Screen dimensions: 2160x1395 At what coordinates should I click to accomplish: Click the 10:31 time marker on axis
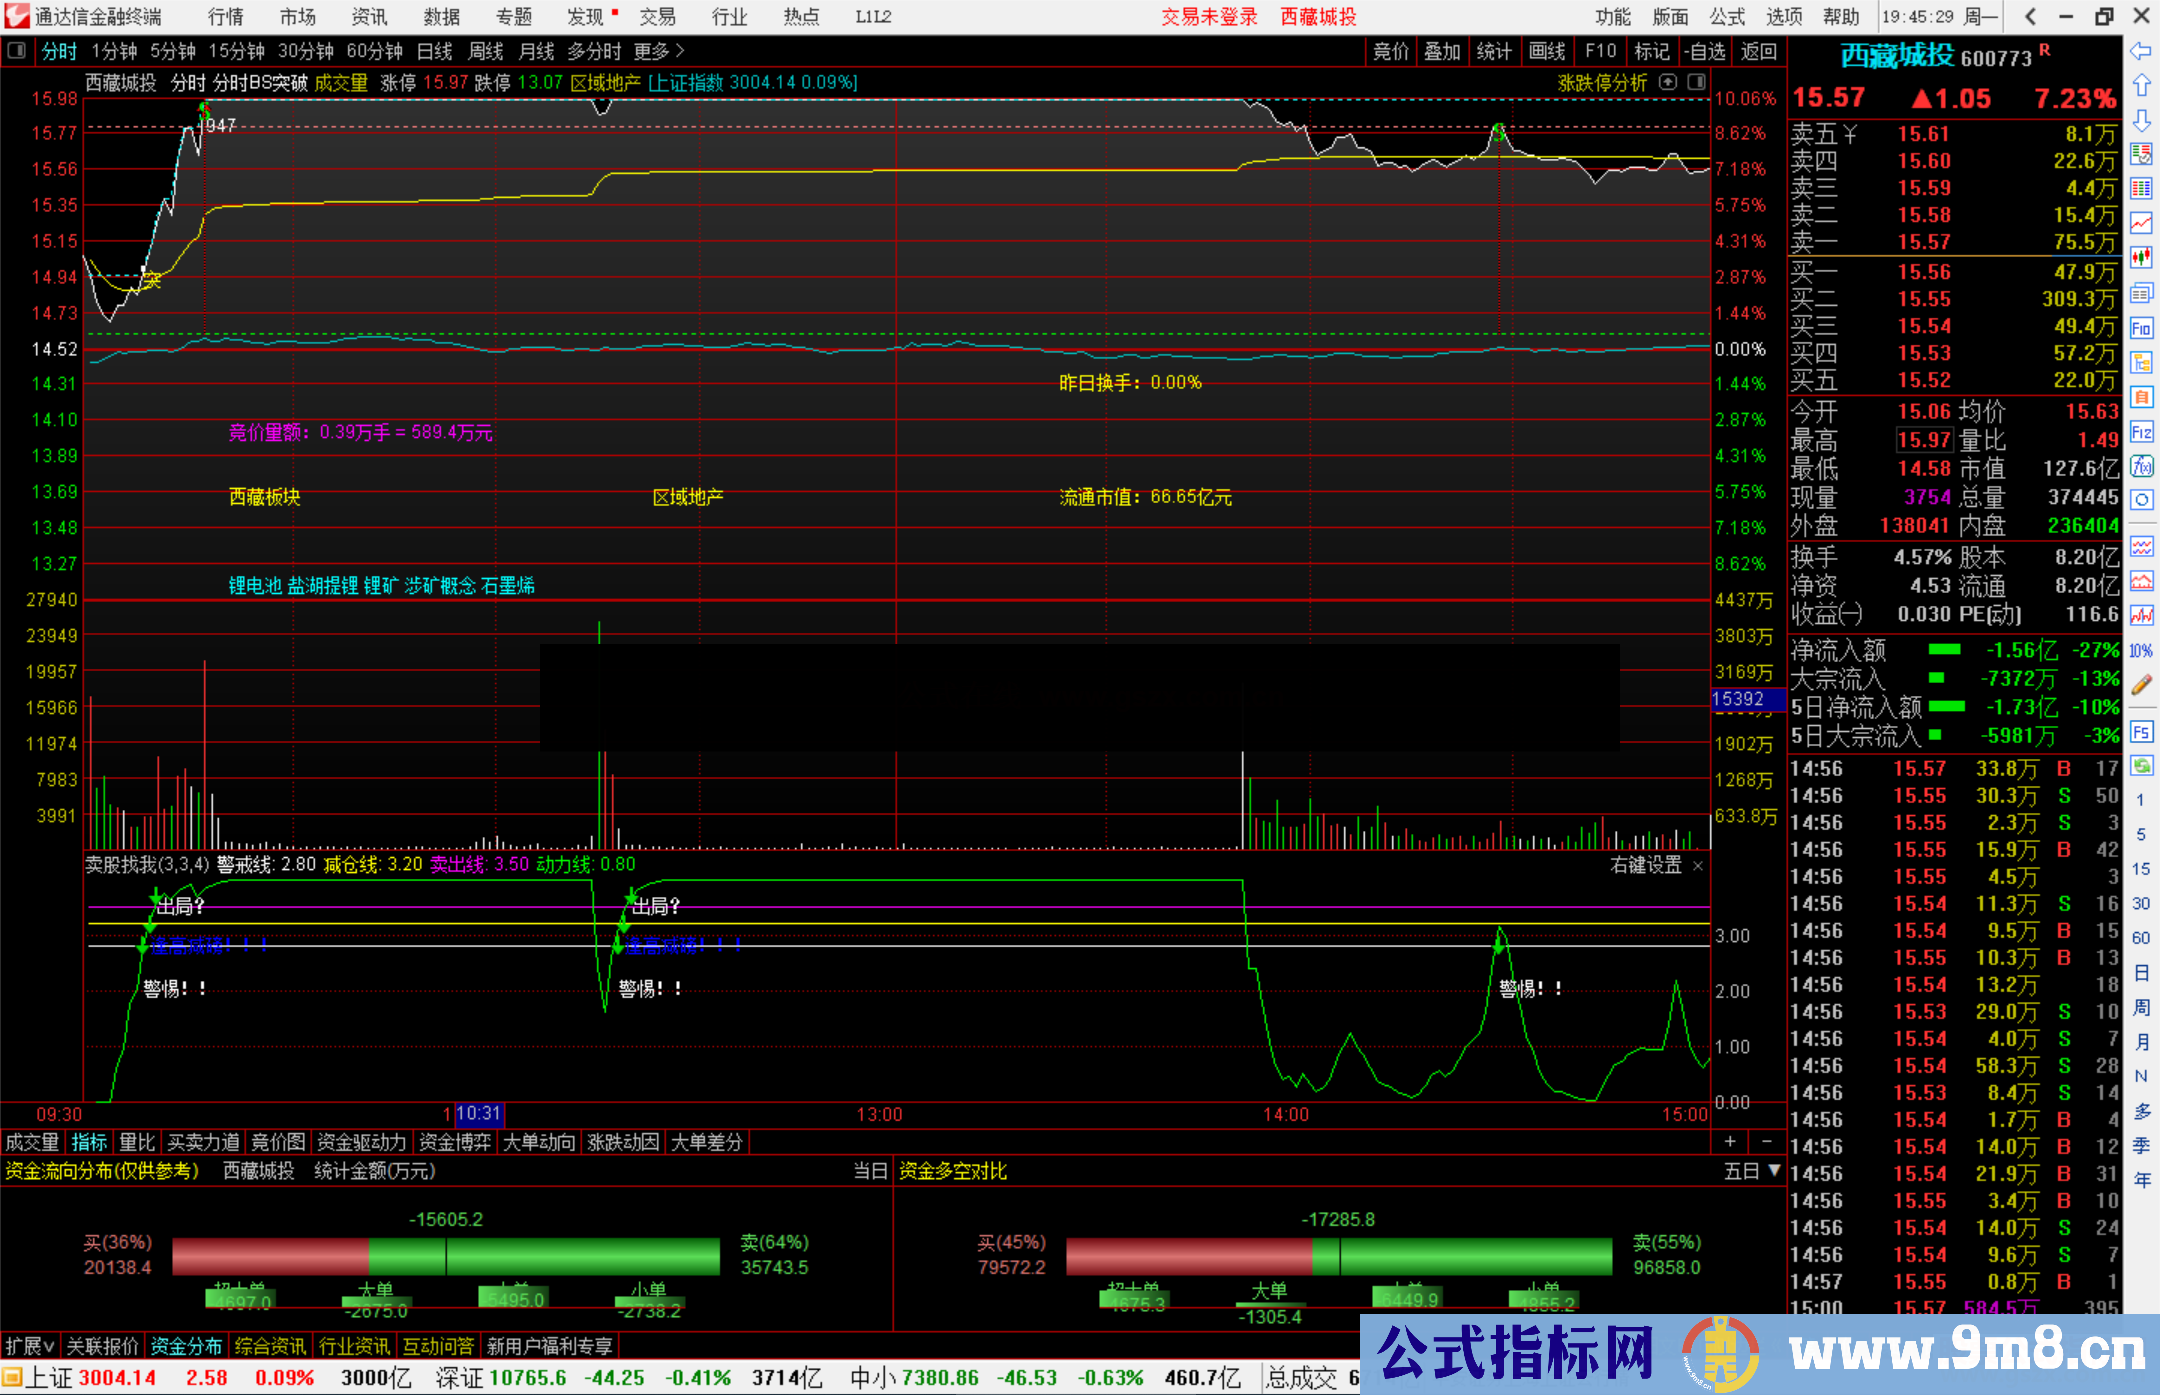click(478, 1114)
